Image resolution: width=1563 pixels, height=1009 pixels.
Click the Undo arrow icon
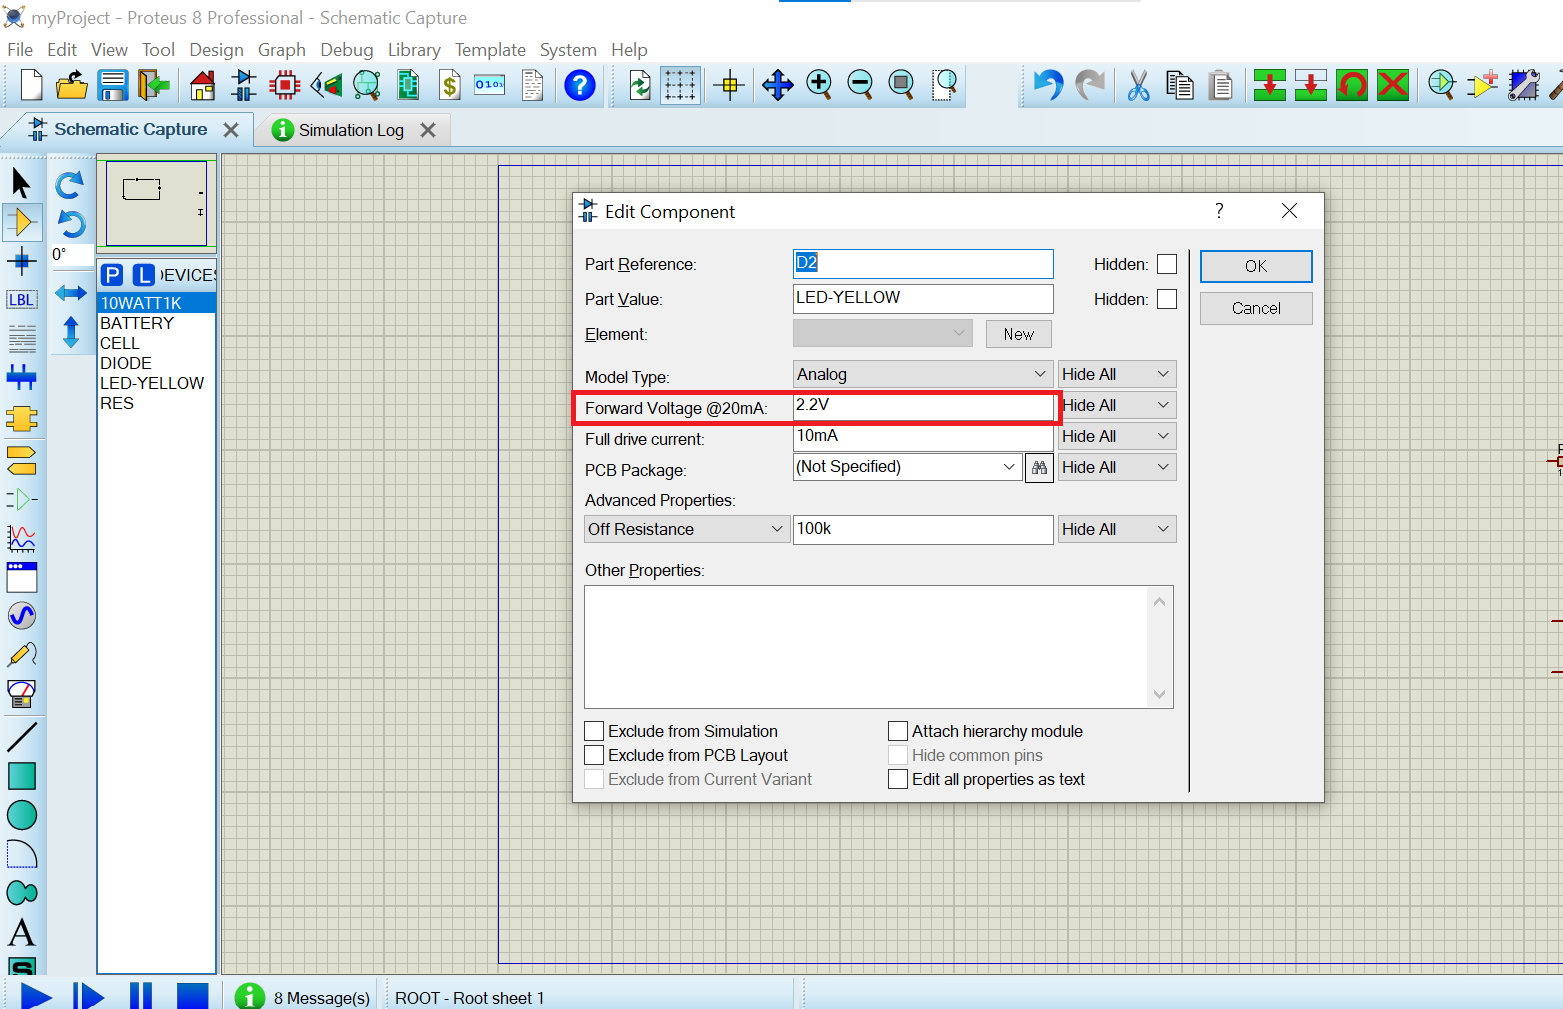(1047, 86)
